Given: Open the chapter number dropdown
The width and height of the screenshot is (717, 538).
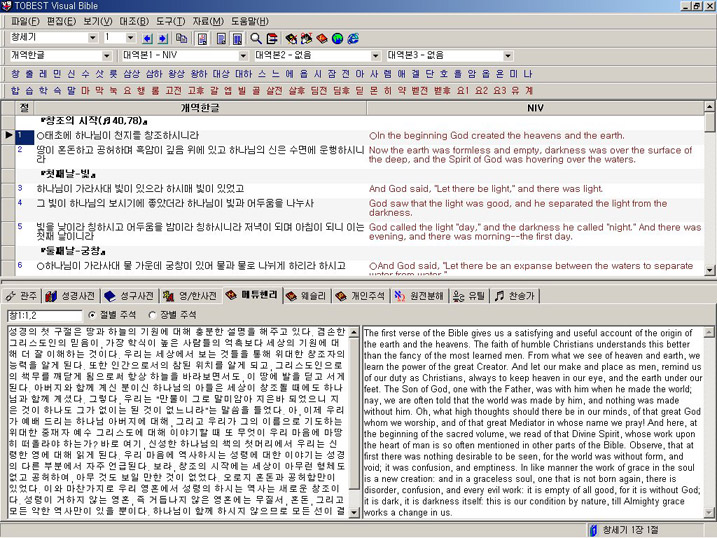Looking at the screenshot, I should pos(130,38).
